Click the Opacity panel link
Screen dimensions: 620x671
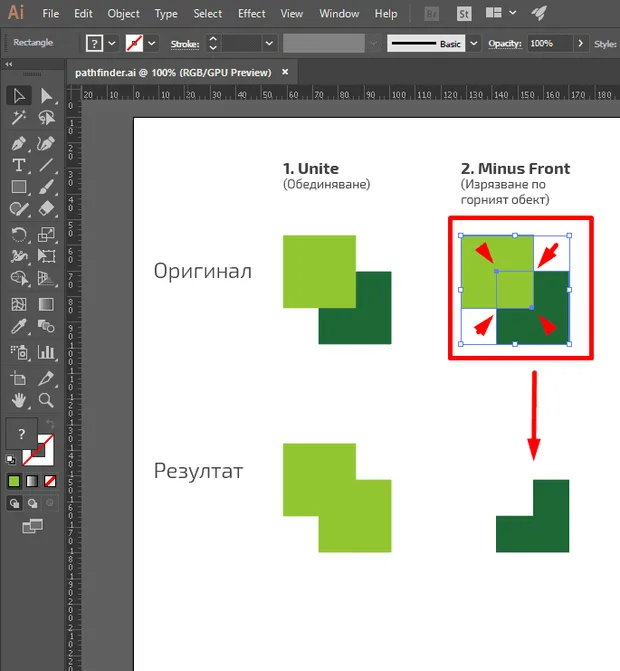[505, 44]
